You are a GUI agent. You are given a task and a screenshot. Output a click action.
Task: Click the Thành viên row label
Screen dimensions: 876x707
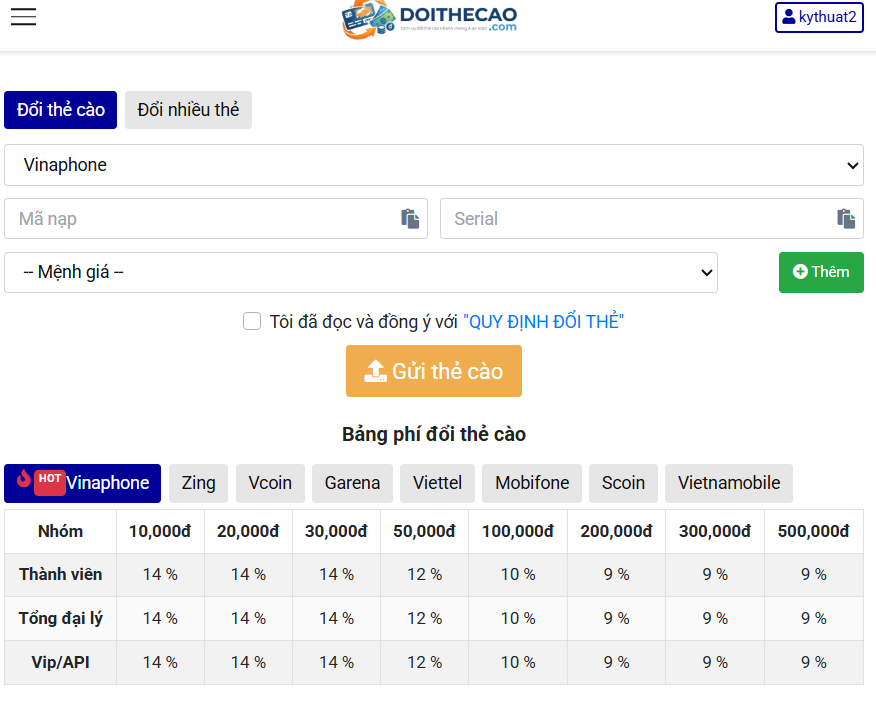coord(60,575)
